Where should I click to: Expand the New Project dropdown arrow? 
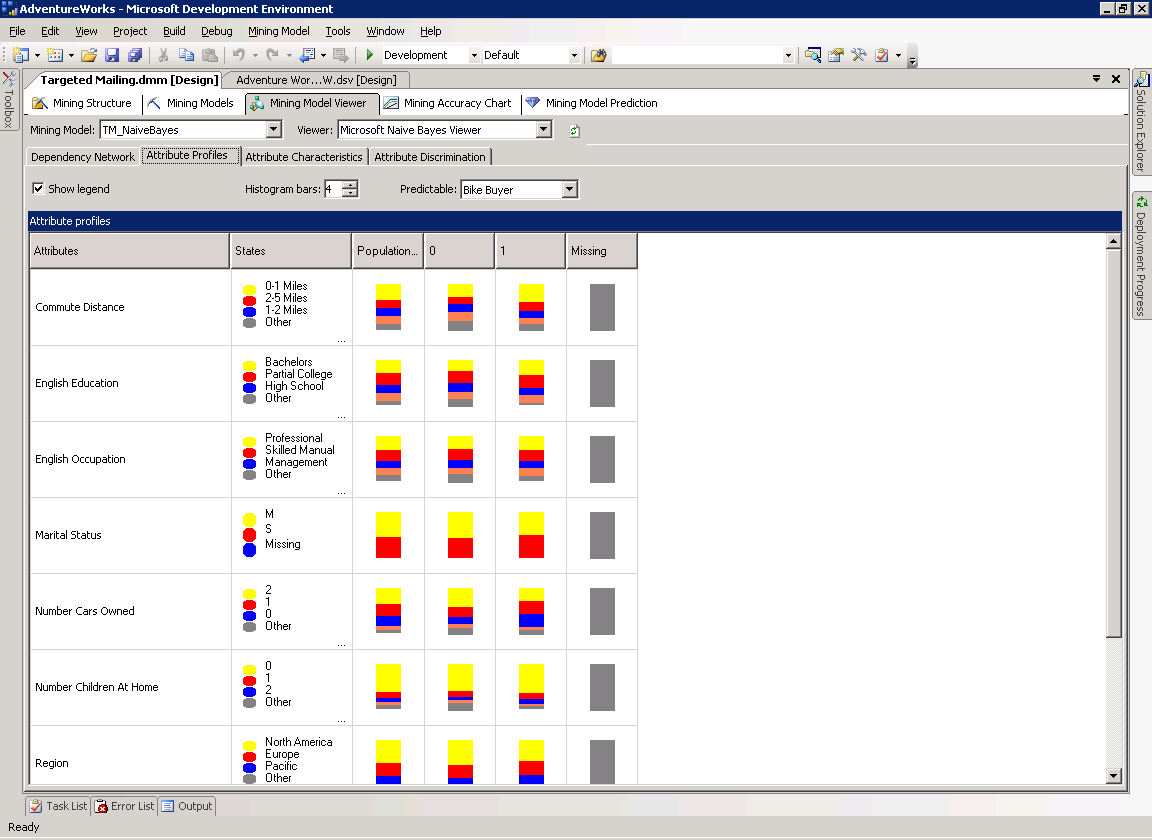pos(37,55)
